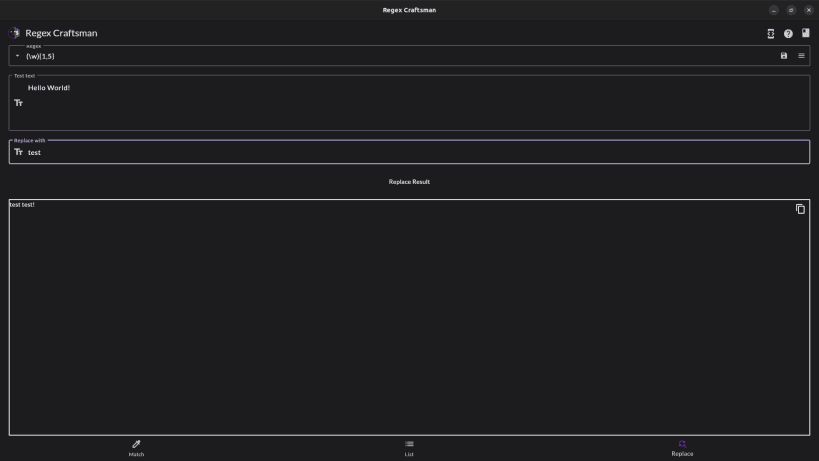This screenshot has width=819, height=461.
Task: Save the regex with the floppy disk icon
Action: tap(783, 56)
